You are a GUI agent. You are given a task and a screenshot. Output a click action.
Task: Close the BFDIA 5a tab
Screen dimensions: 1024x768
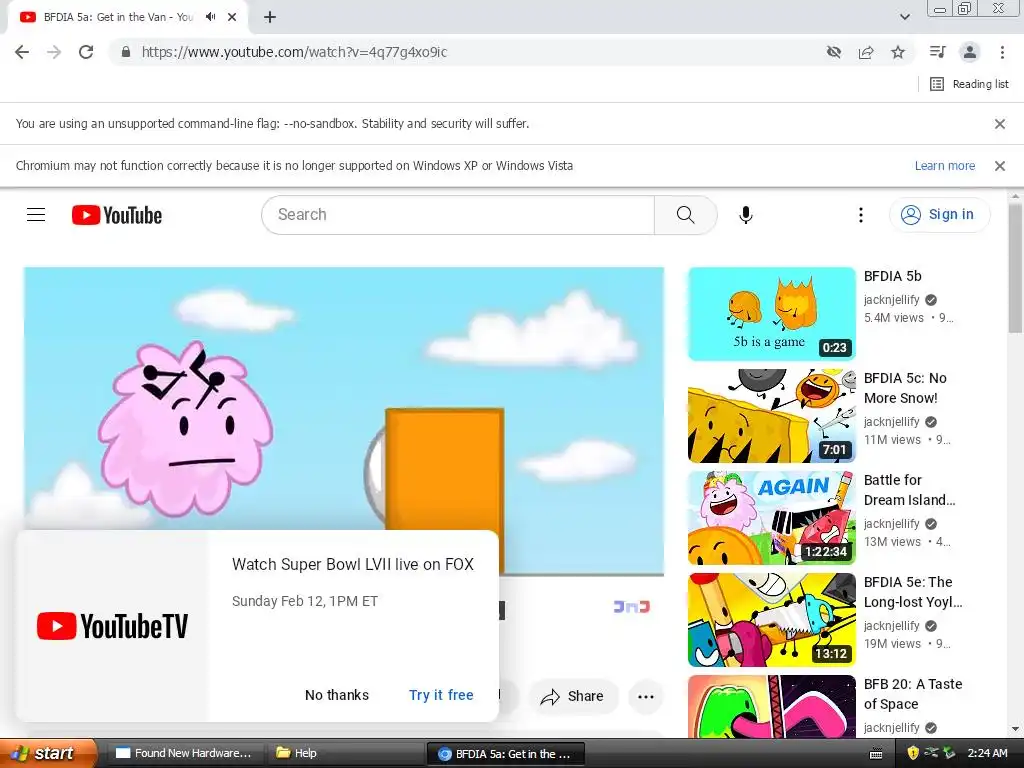tap(232, 17)
